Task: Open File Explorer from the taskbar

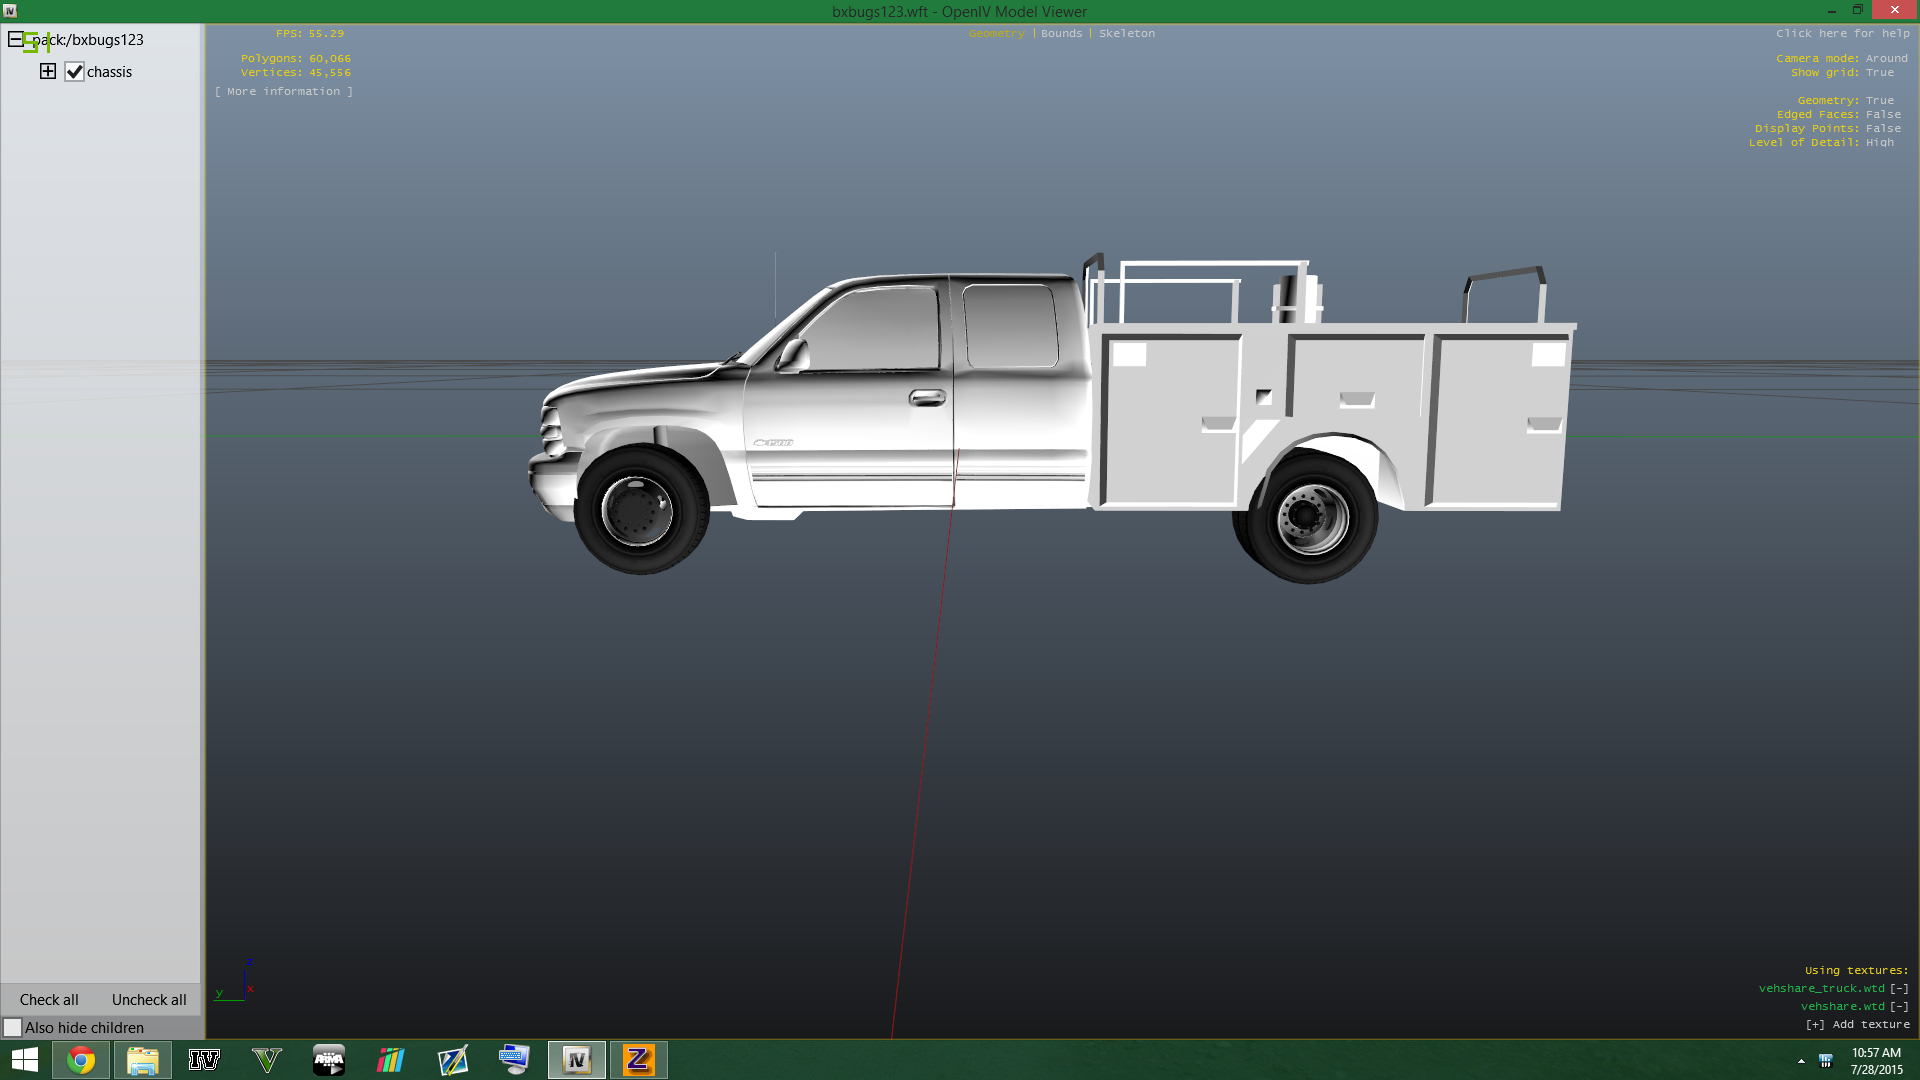Action: (x=143, y=1060)
